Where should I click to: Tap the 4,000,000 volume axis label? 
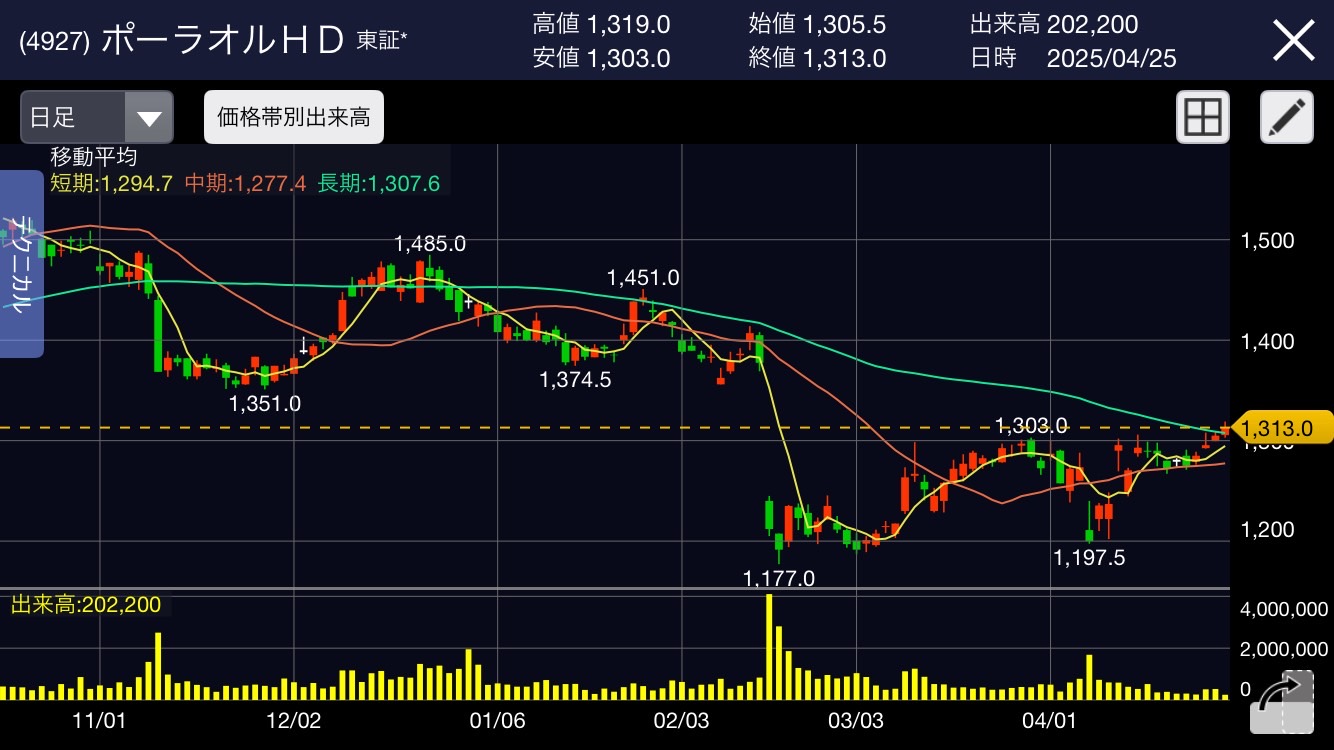[1283, 608]
